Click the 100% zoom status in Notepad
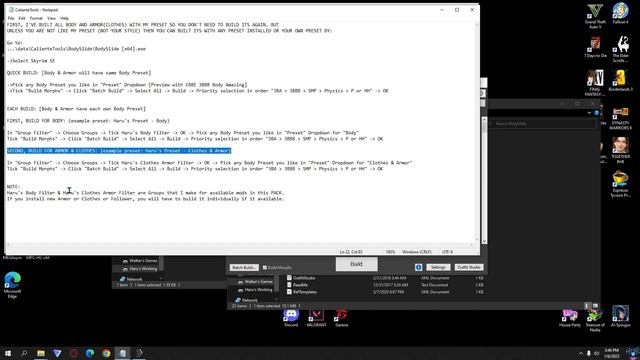Screen dimensions: 640x360 [x=390, y=252]
